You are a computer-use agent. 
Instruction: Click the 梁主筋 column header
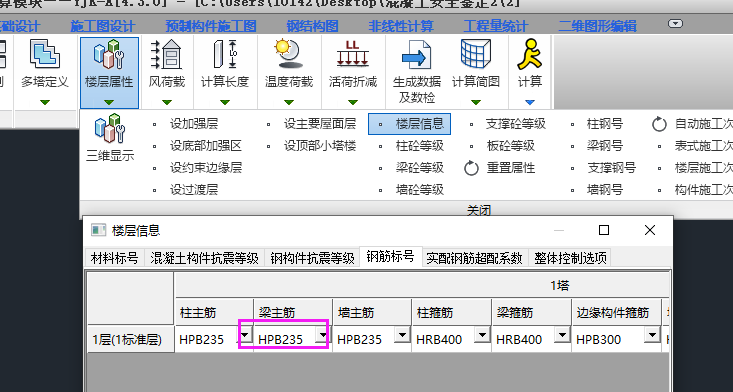[x=293, y=312]
